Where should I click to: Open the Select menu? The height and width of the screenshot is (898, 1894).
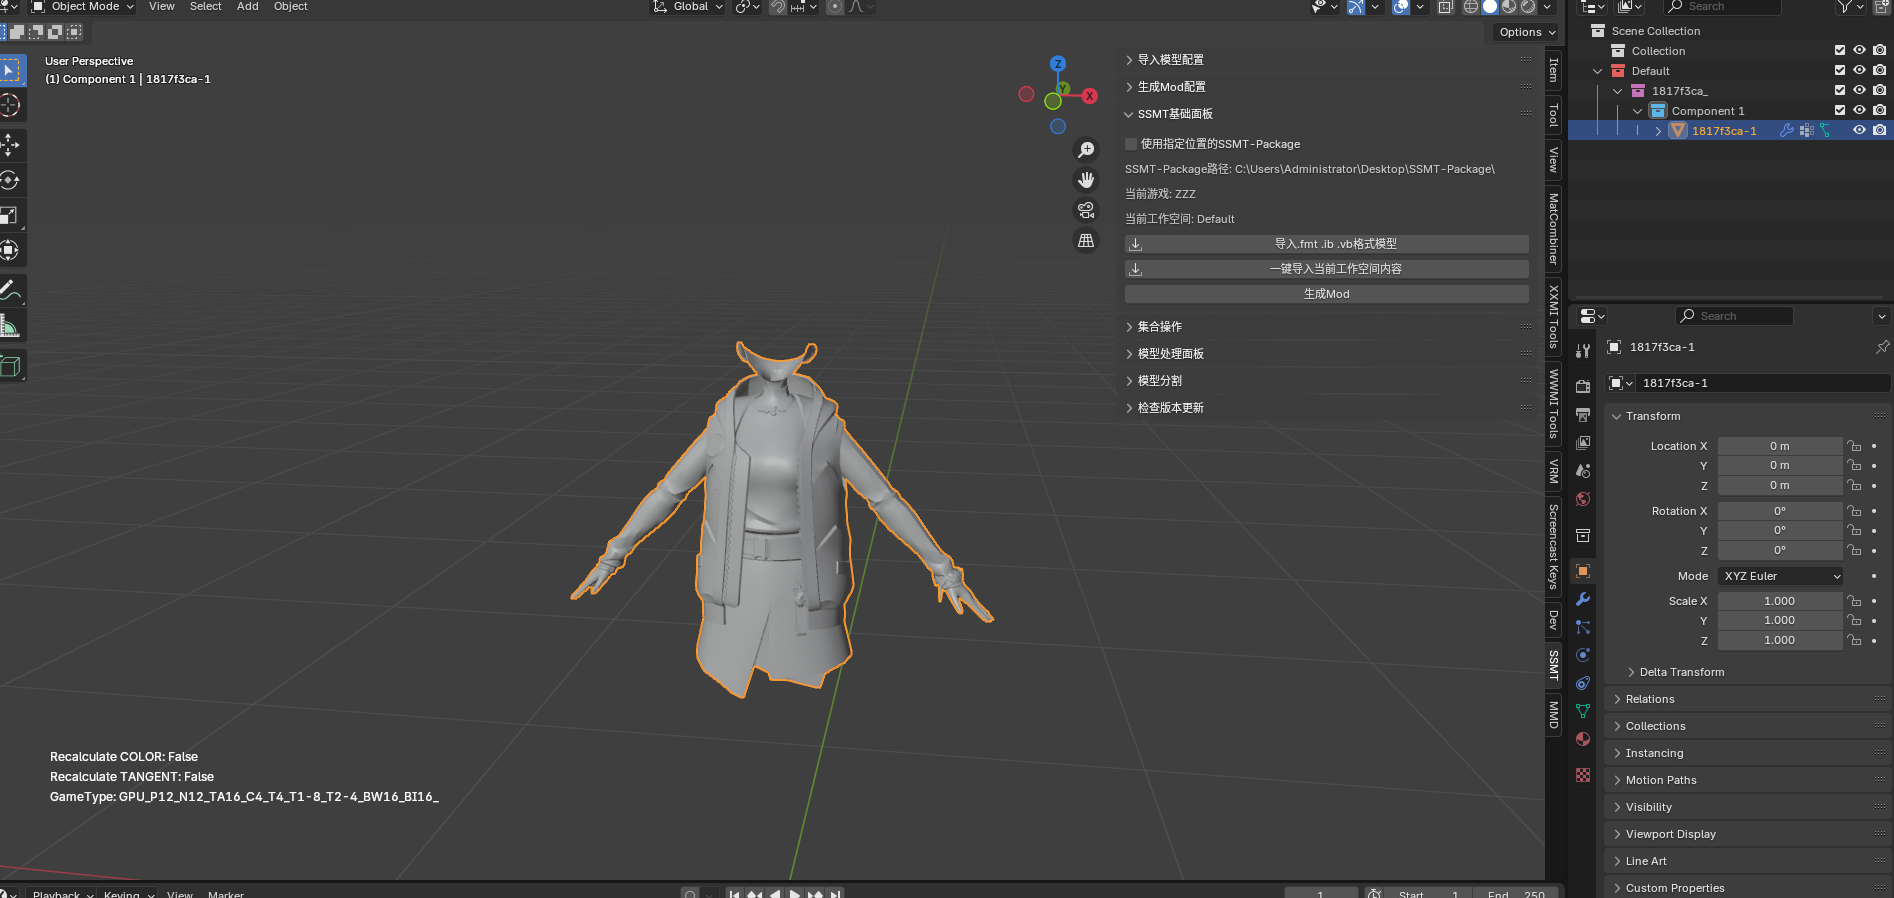click(x=206, y=7)
